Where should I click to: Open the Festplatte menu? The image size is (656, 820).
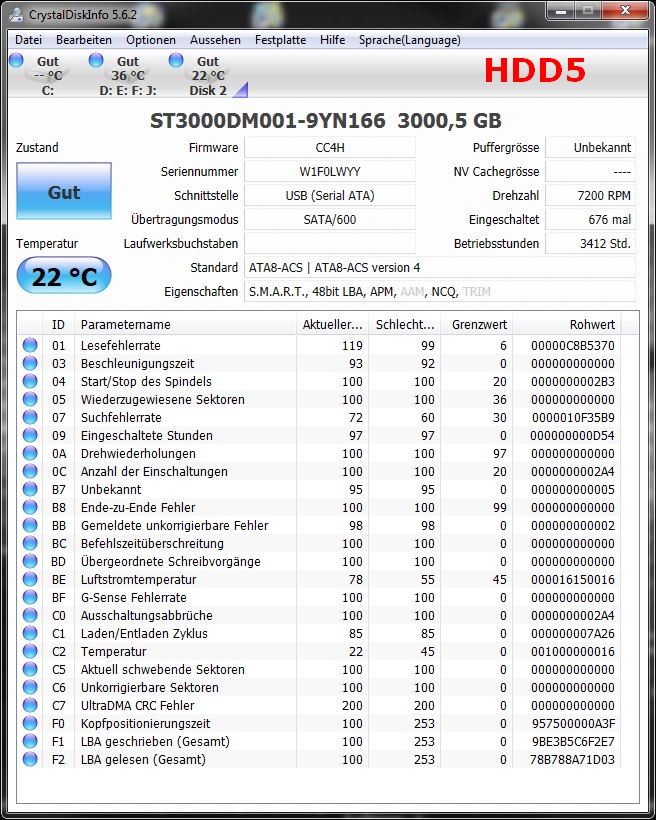pyautogui.click(x=280, y=40)
